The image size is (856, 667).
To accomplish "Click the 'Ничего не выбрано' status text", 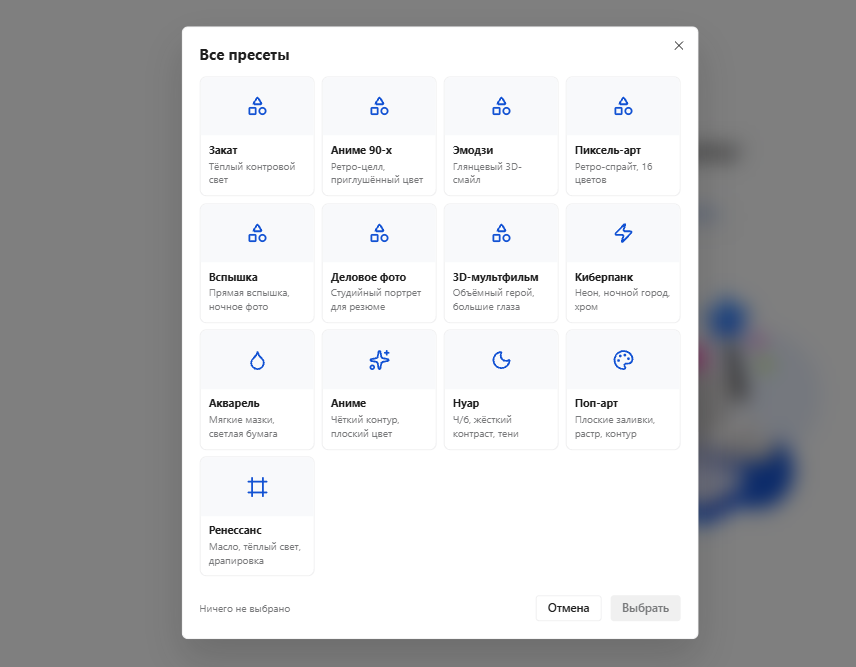I will click(245, 609).
